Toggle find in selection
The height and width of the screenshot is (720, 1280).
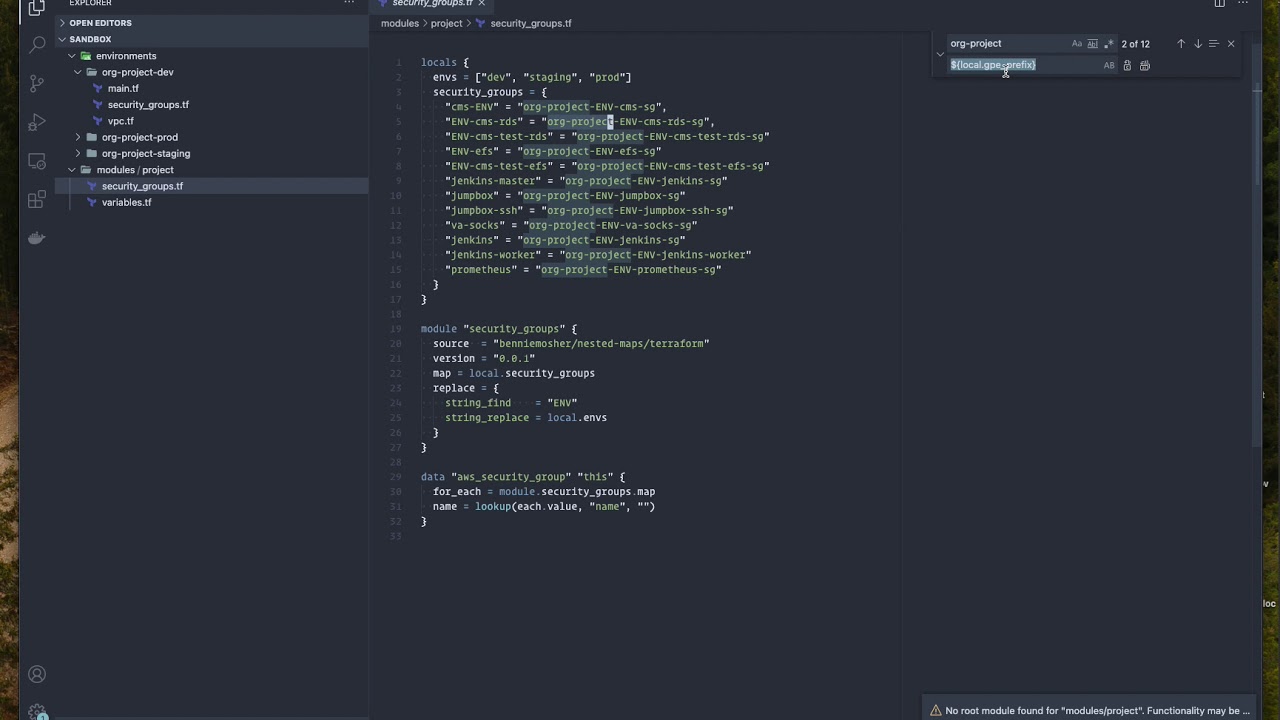1214,44
